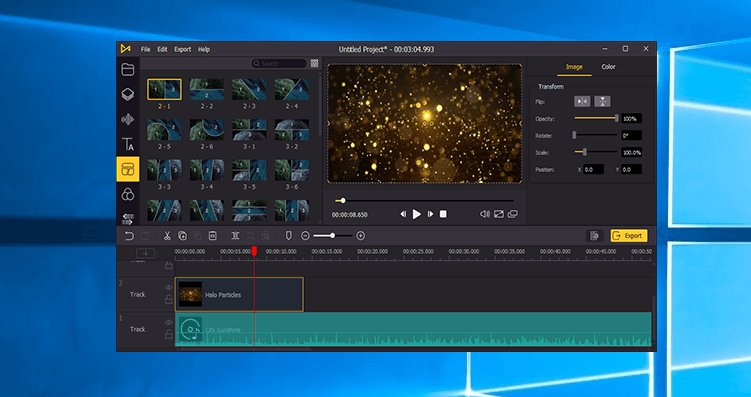This screenshot has height=397, width=751.
Task: Click the Undo arrow in toolbar
Action: click(129, 236)
